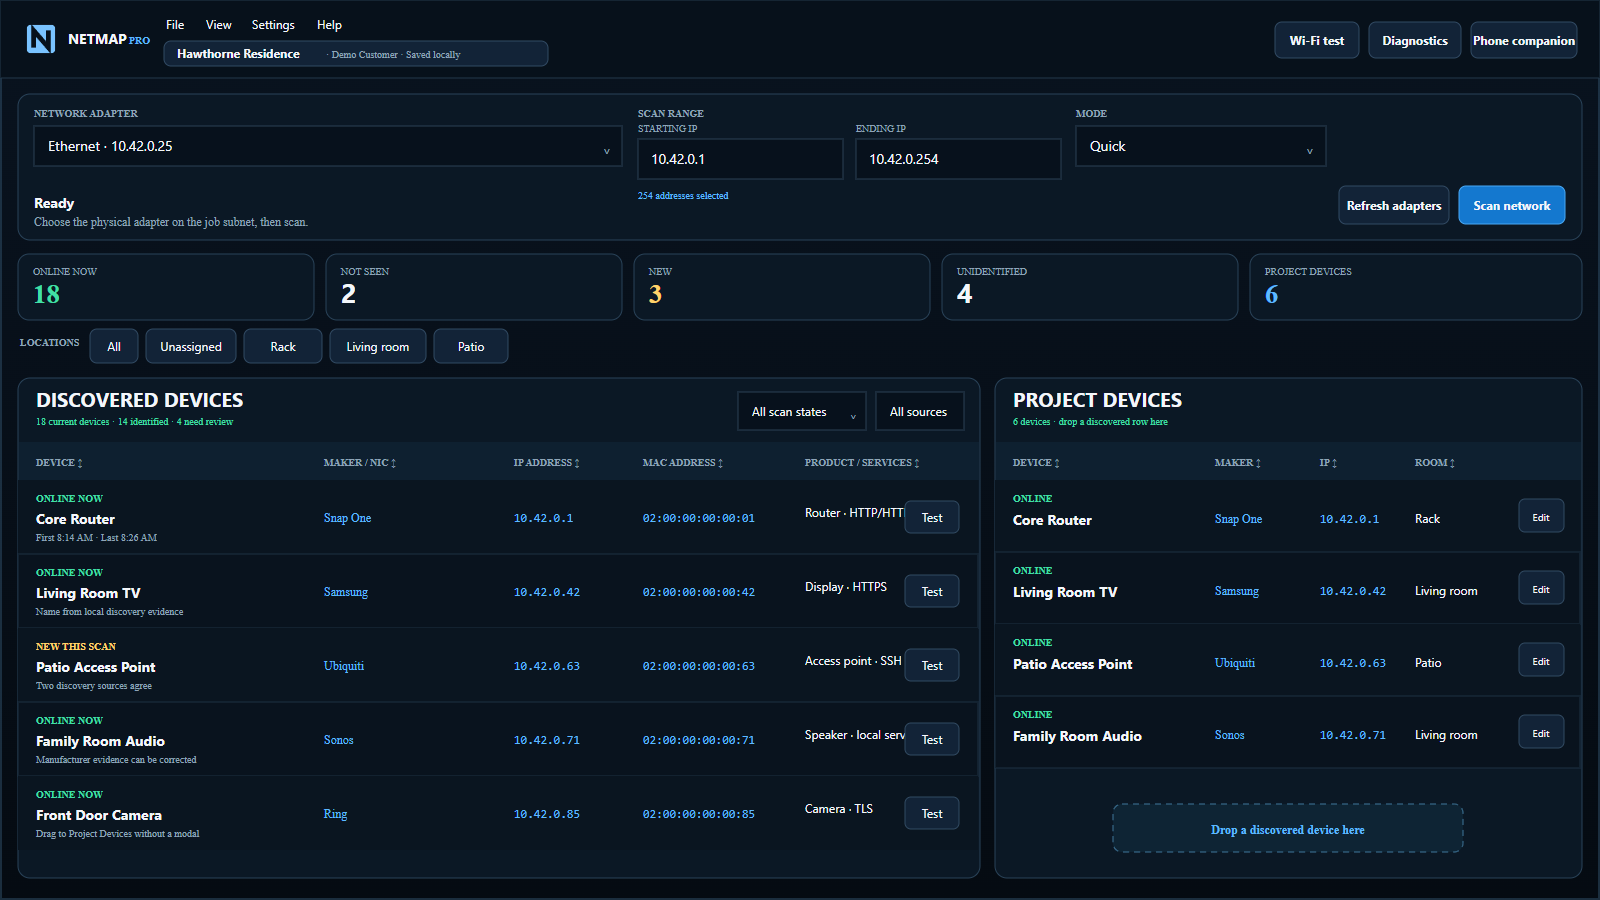Click IP 10.42.0.85 in discovered devices
This screenshot has width=1600, height=900.
point(547,814)
